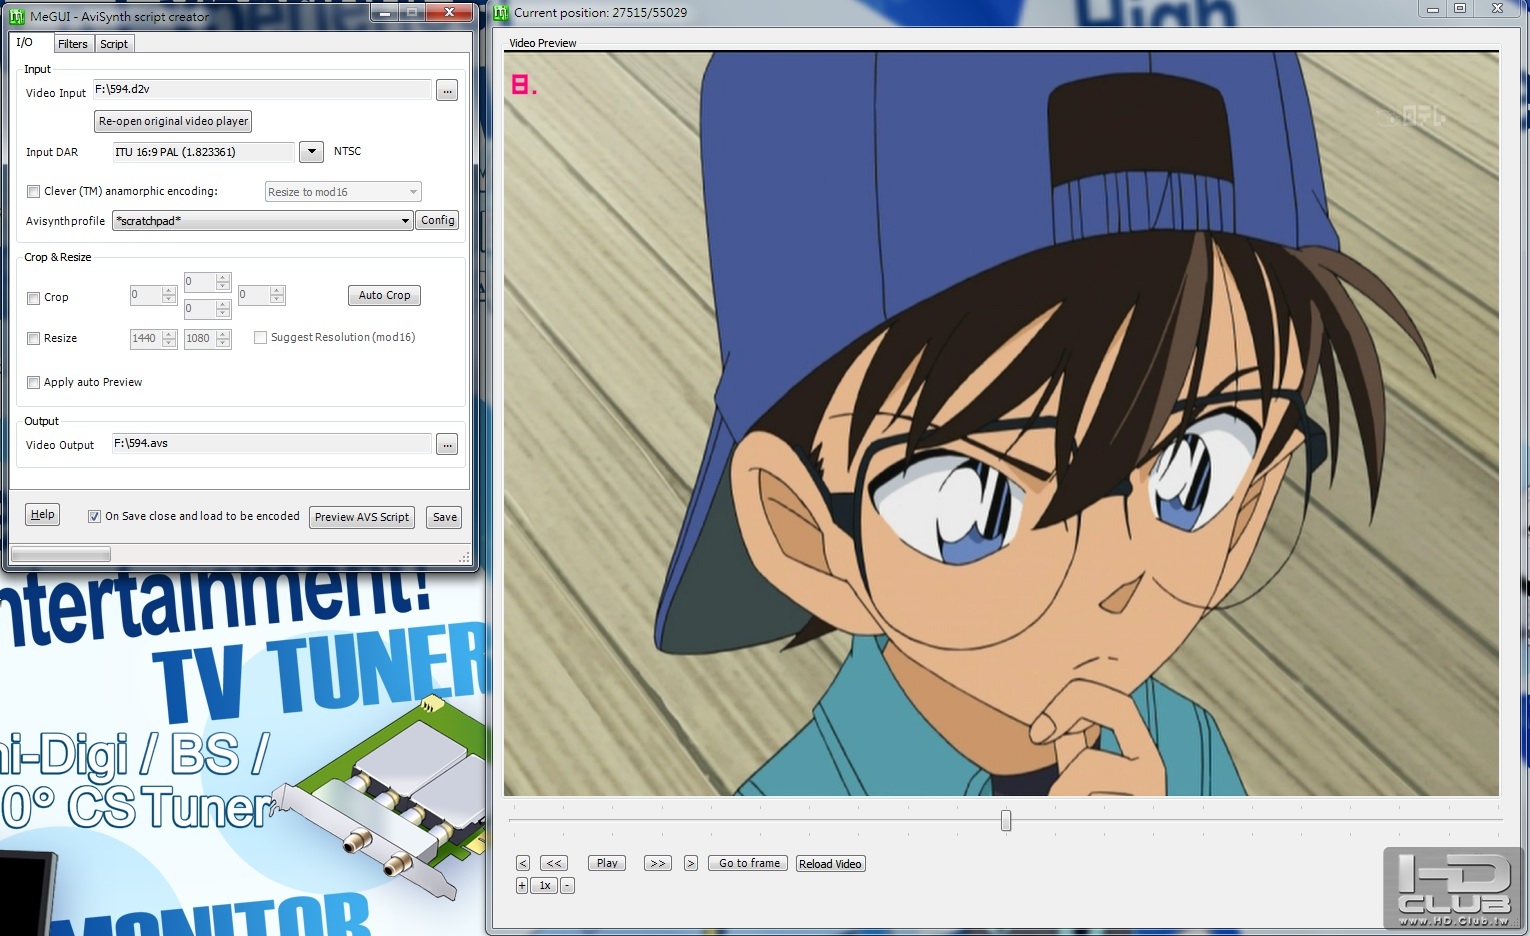
Task: Click MeGUI icon in preview window title bar
Action: pyautogui.click(x=501, y=12)
